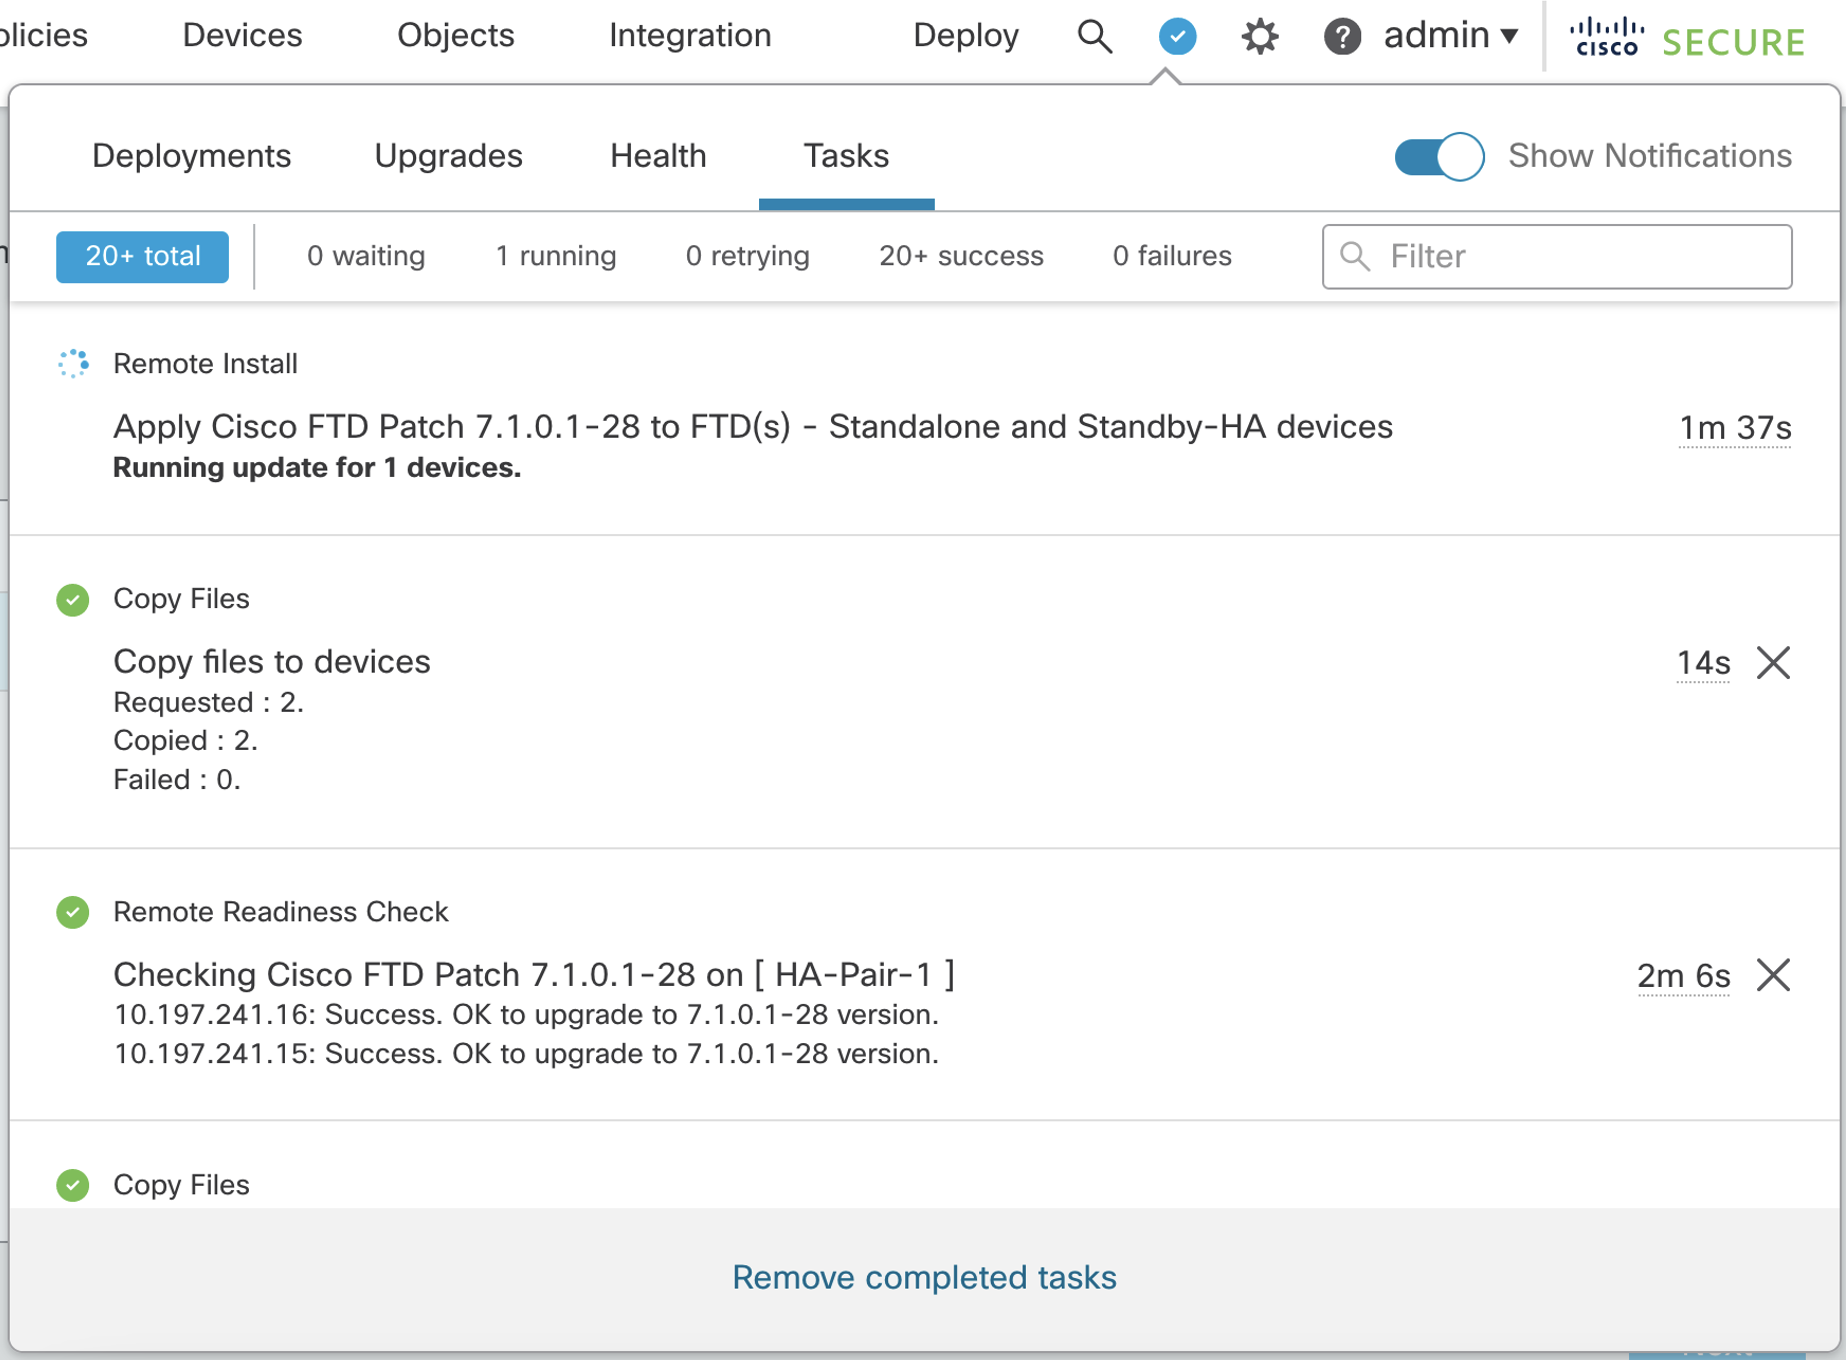The height and width of the screenshot is (1360, 1846).
Task: Click Copy files to devices title
Action: tap(272, 662)
